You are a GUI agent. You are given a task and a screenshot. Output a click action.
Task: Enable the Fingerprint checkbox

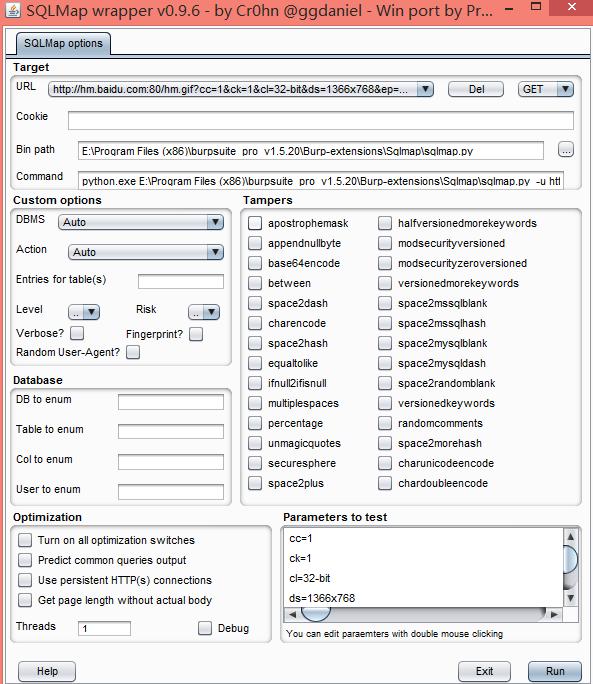tap(196, 334)
